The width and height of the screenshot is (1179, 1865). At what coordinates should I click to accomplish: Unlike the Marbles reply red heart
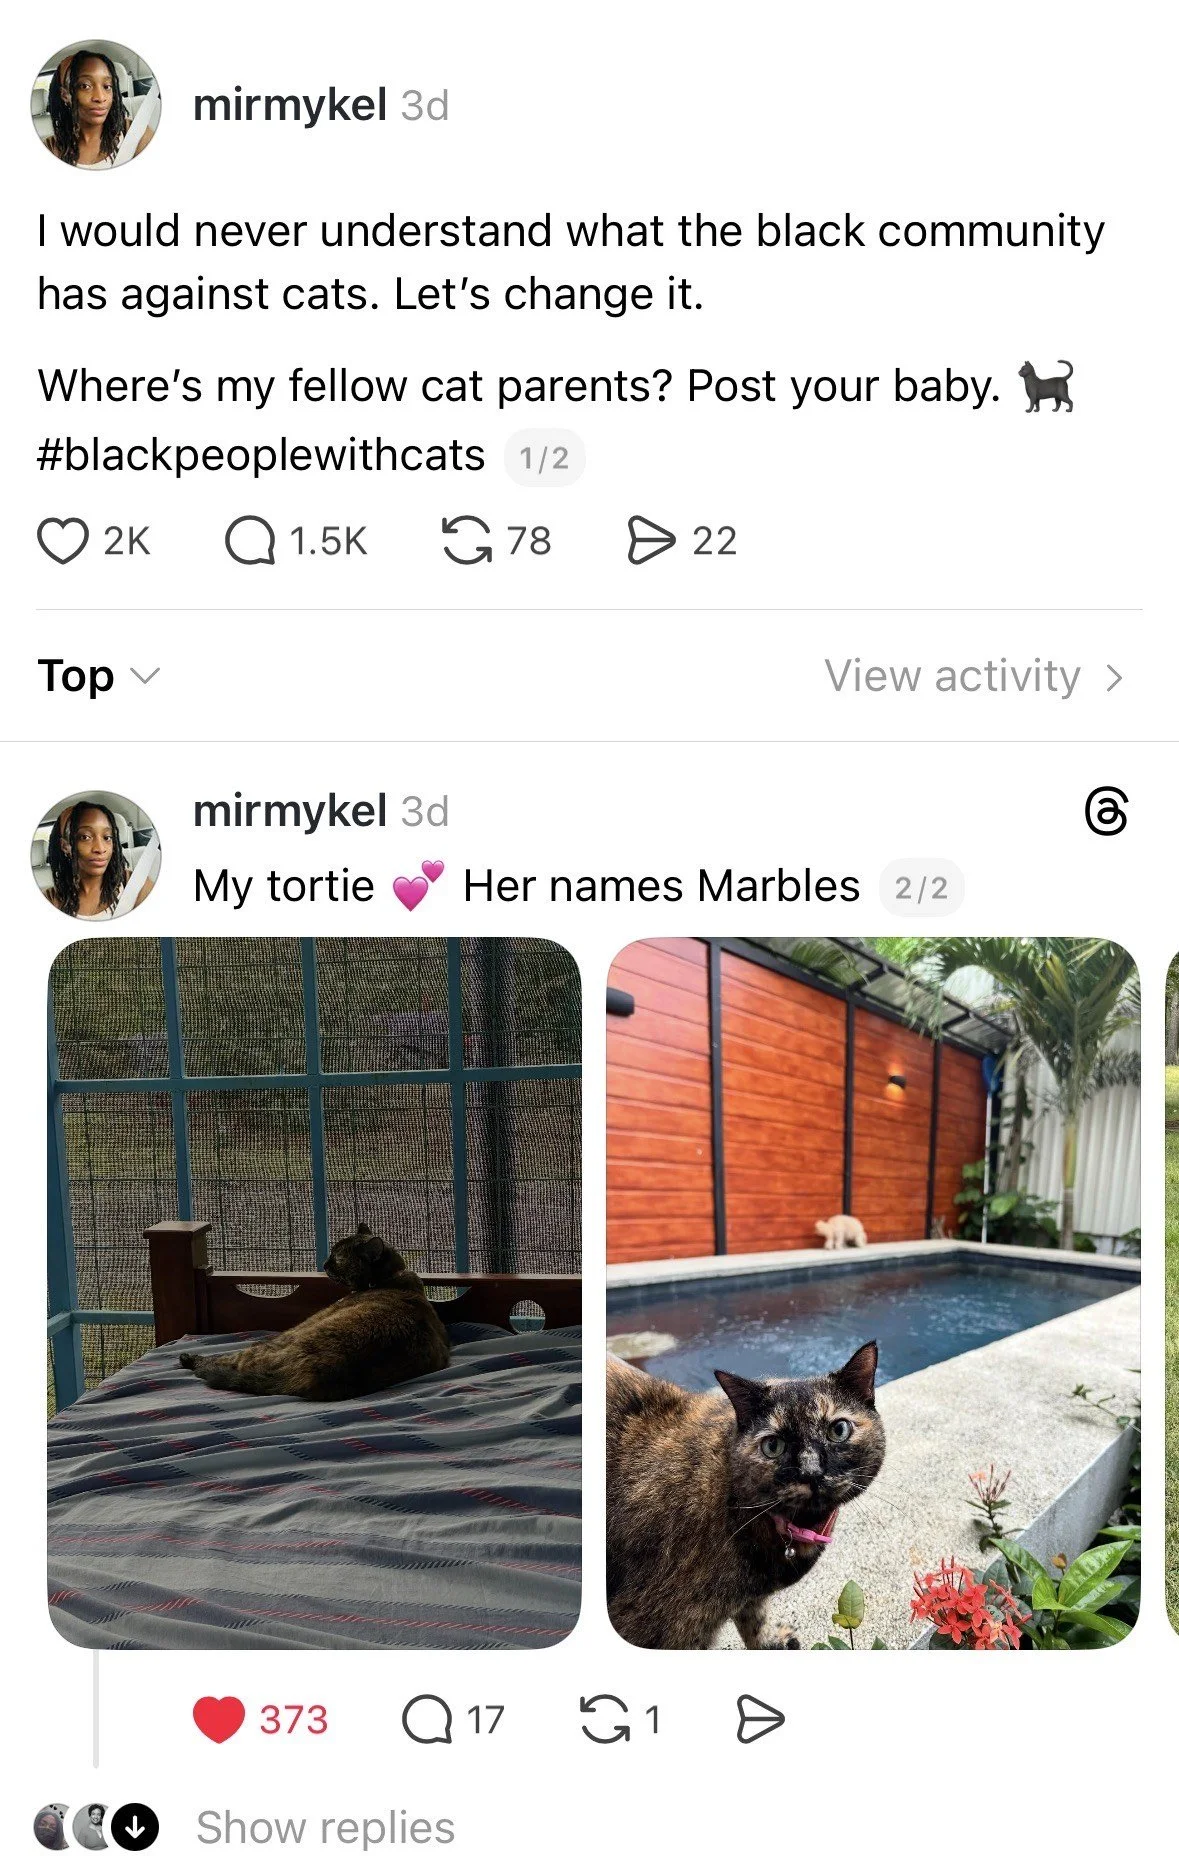tap(219, 1720)
